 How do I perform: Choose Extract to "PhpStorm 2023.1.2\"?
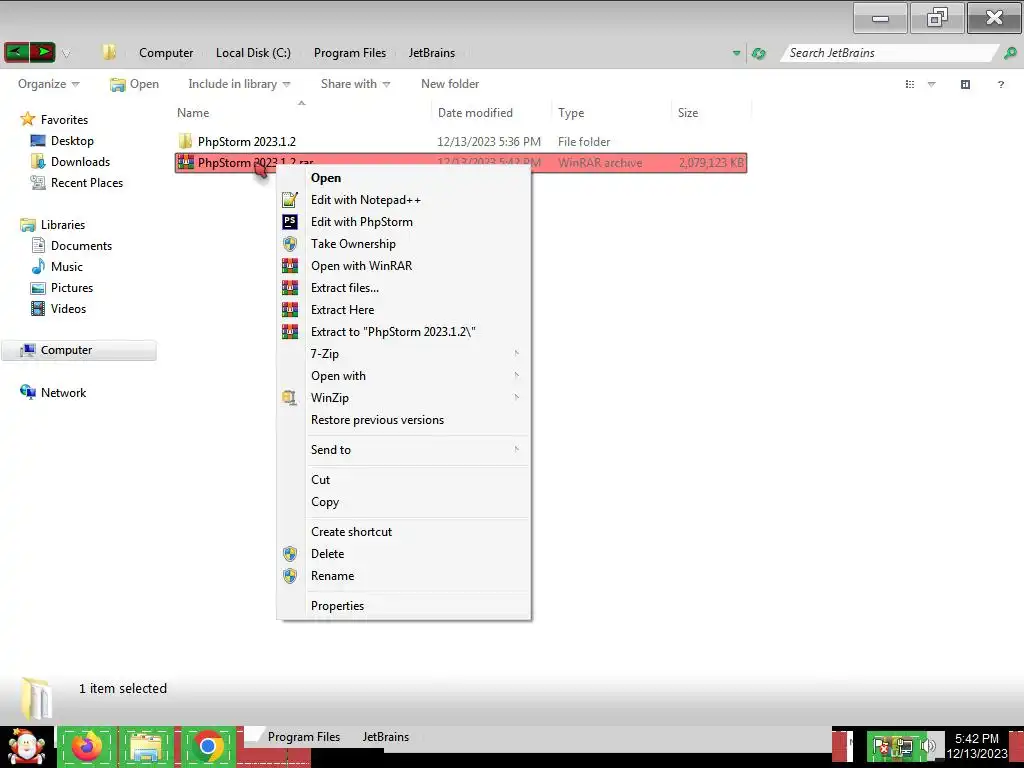404,332
